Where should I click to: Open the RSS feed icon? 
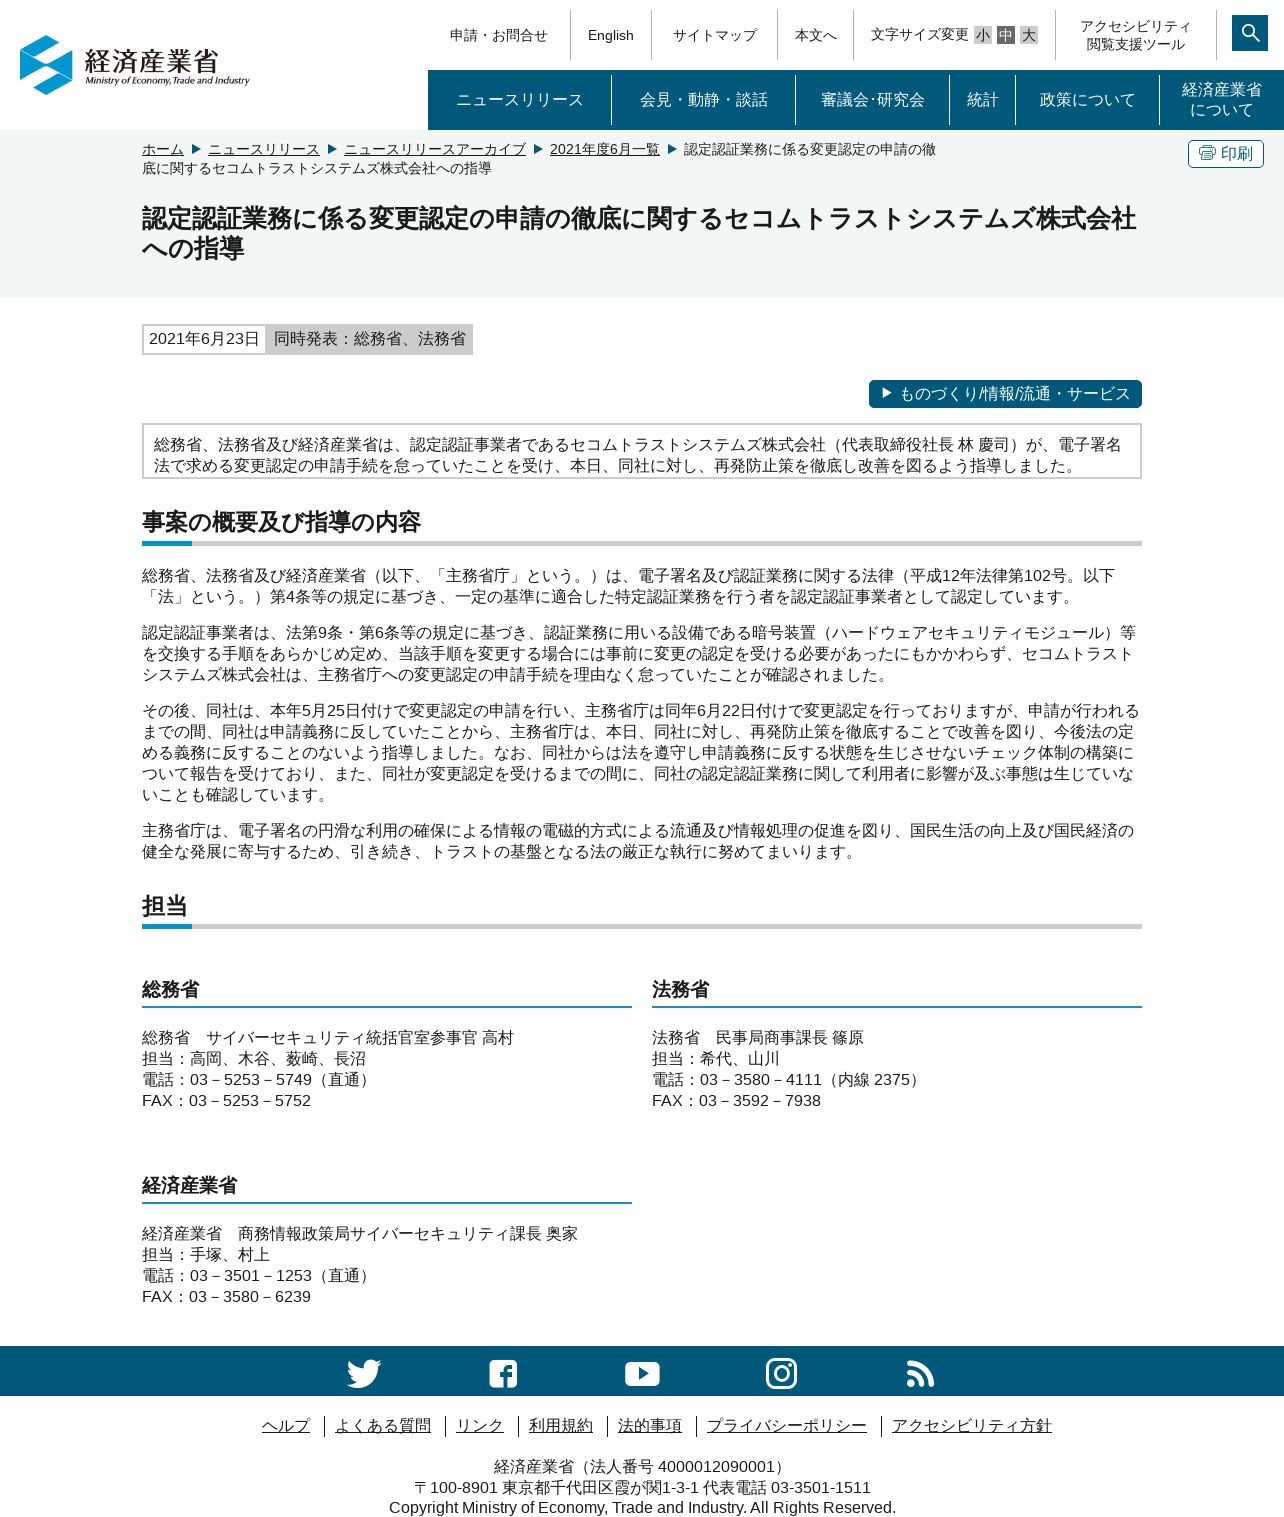(920, 1373)
